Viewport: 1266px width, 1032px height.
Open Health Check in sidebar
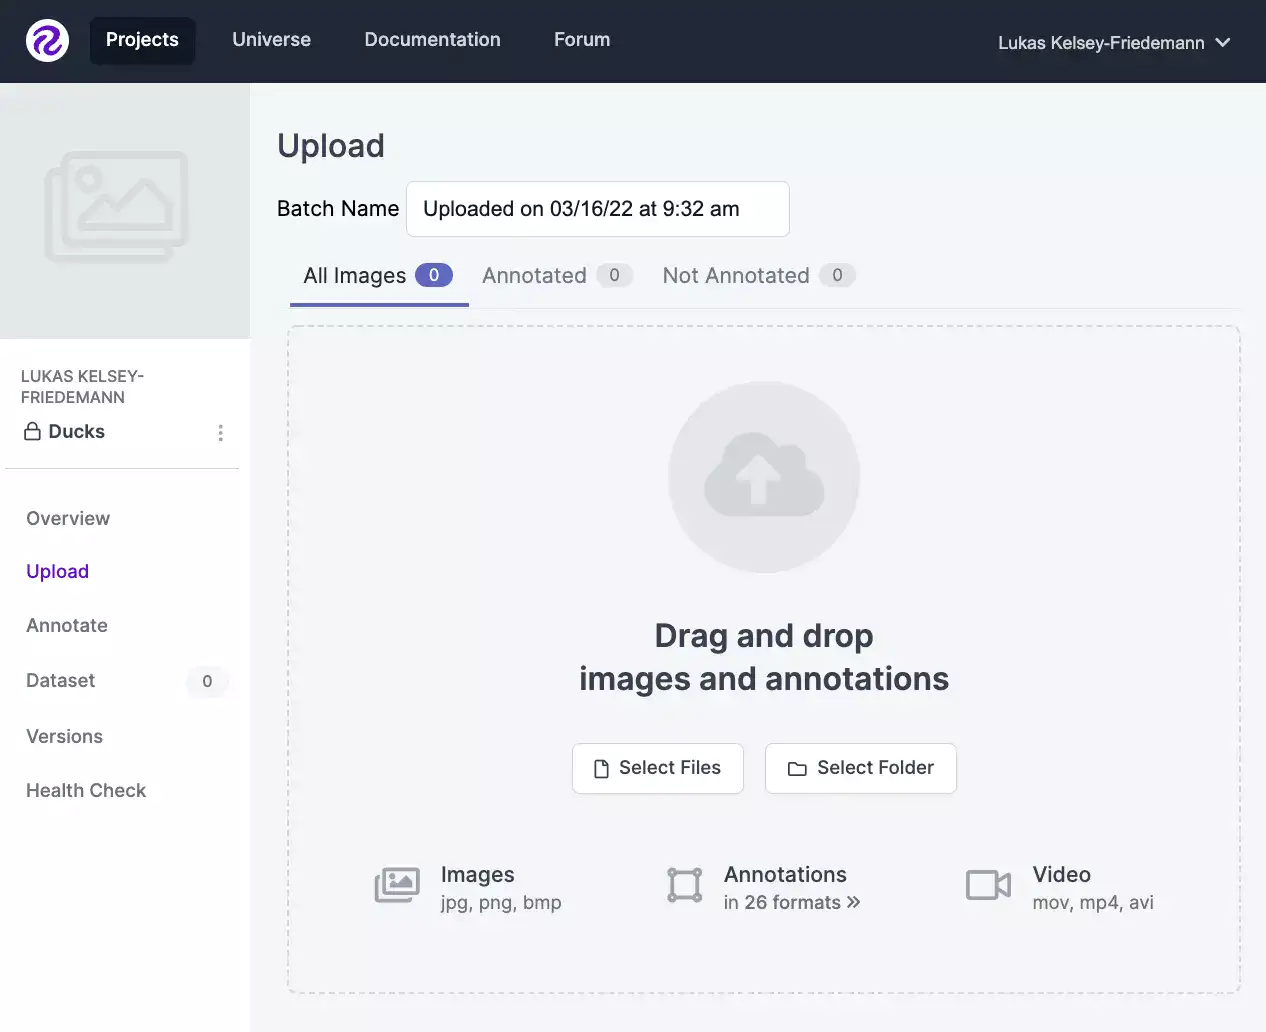click(86, 790)
